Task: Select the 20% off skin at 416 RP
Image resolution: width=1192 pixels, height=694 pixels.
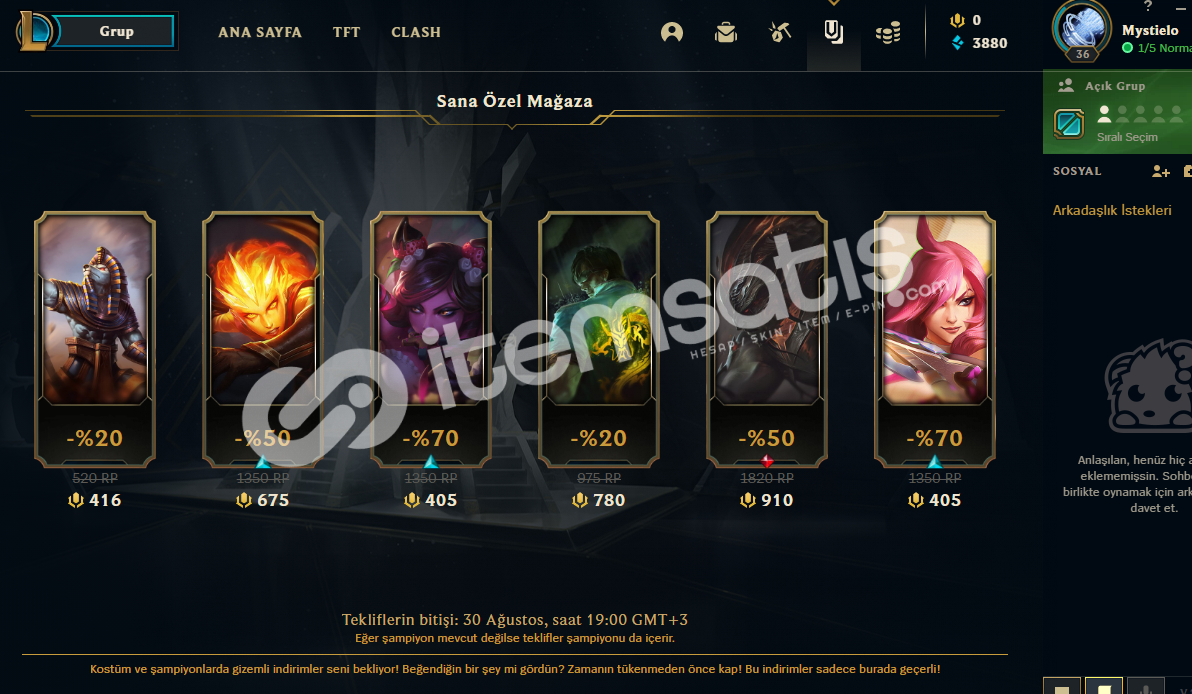Action: coord(95,339)
